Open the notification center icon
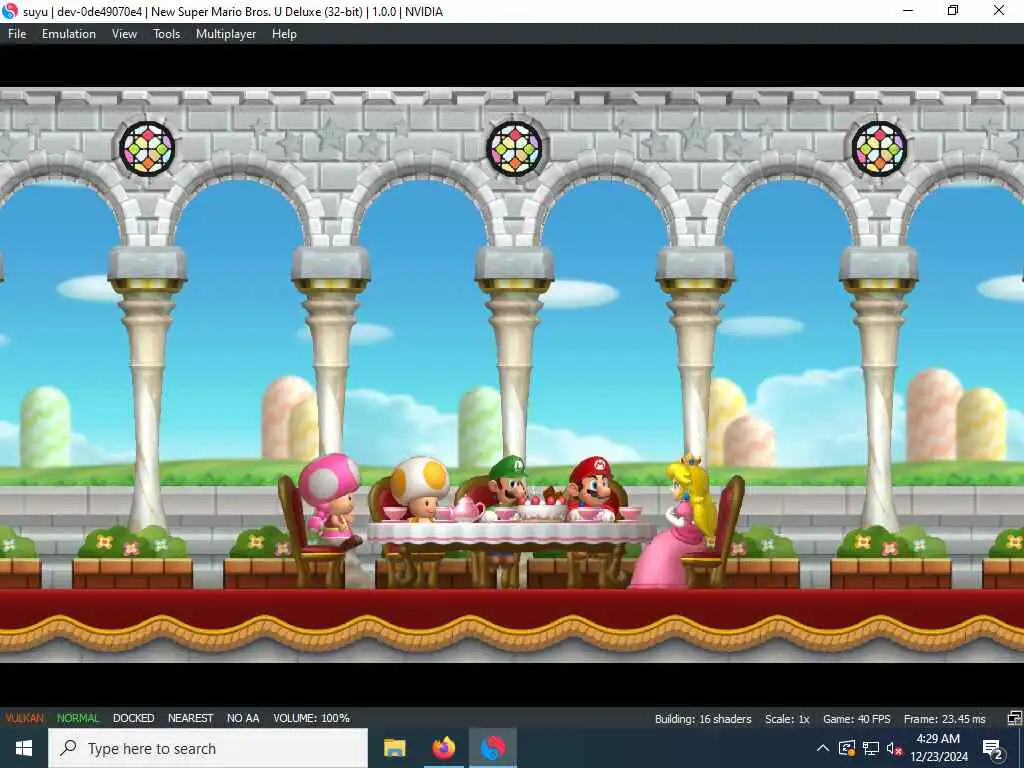 pos(993,748)
